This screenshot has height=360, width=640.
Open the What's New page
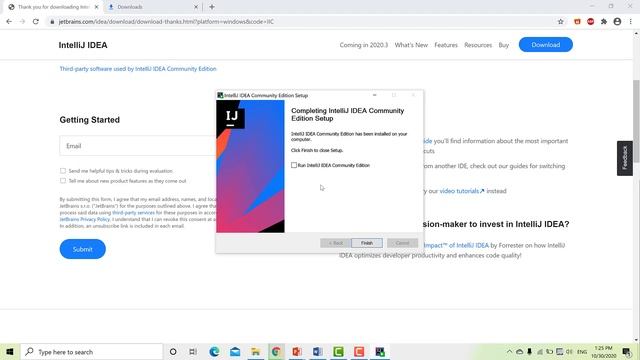(411, 45)
